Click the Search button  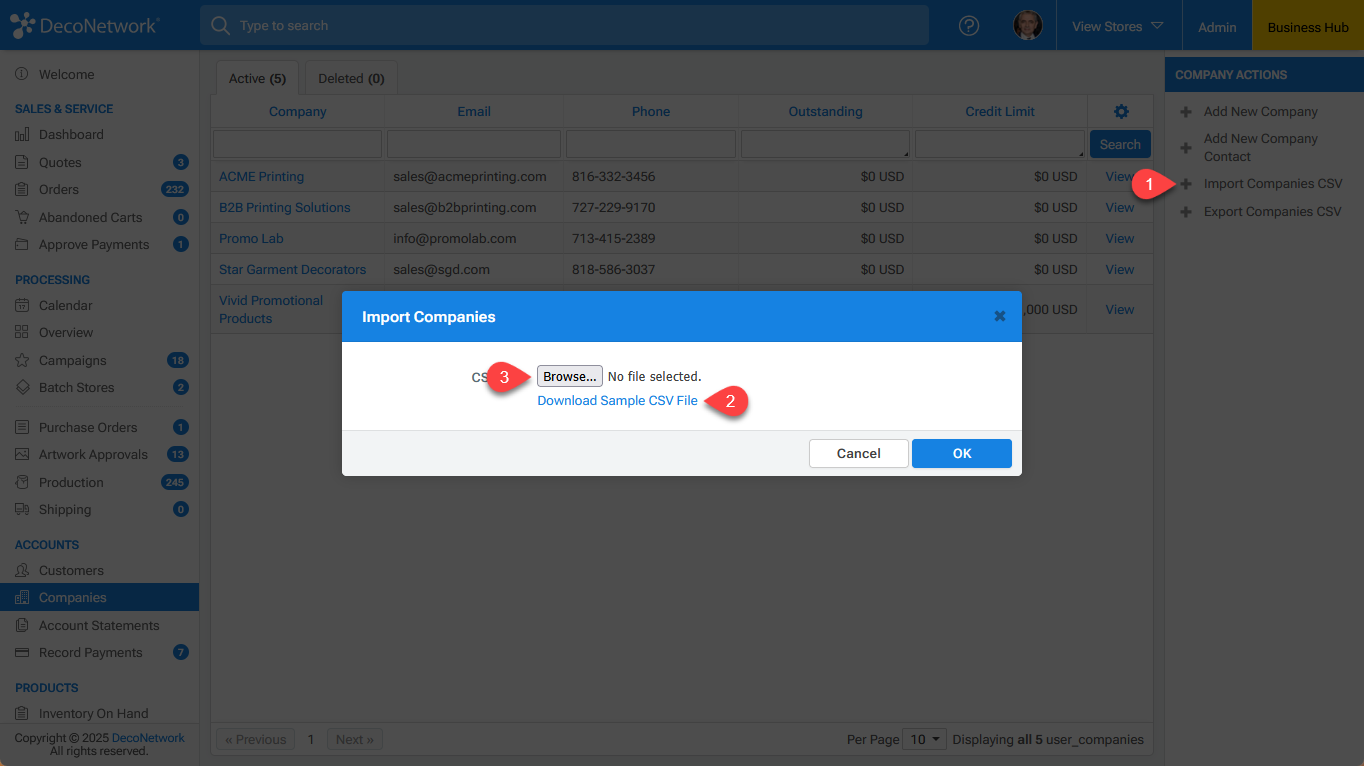pyautogui.click(x=1120, y=144)
